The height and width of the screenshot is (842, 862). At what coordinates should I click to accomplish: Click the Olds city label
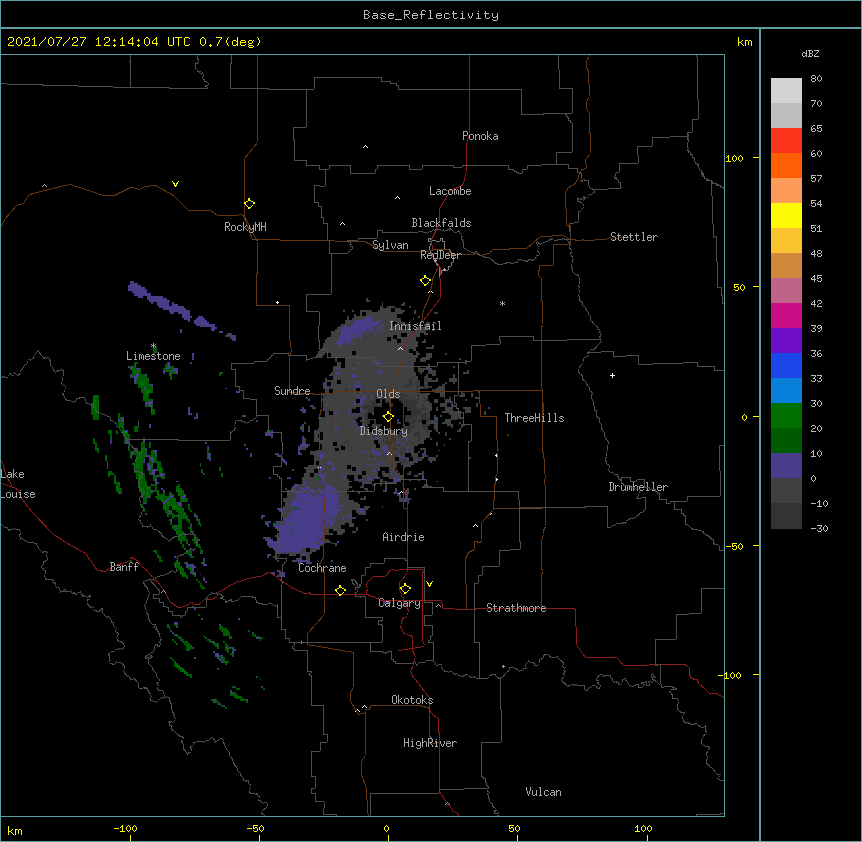tap(388, 394)
